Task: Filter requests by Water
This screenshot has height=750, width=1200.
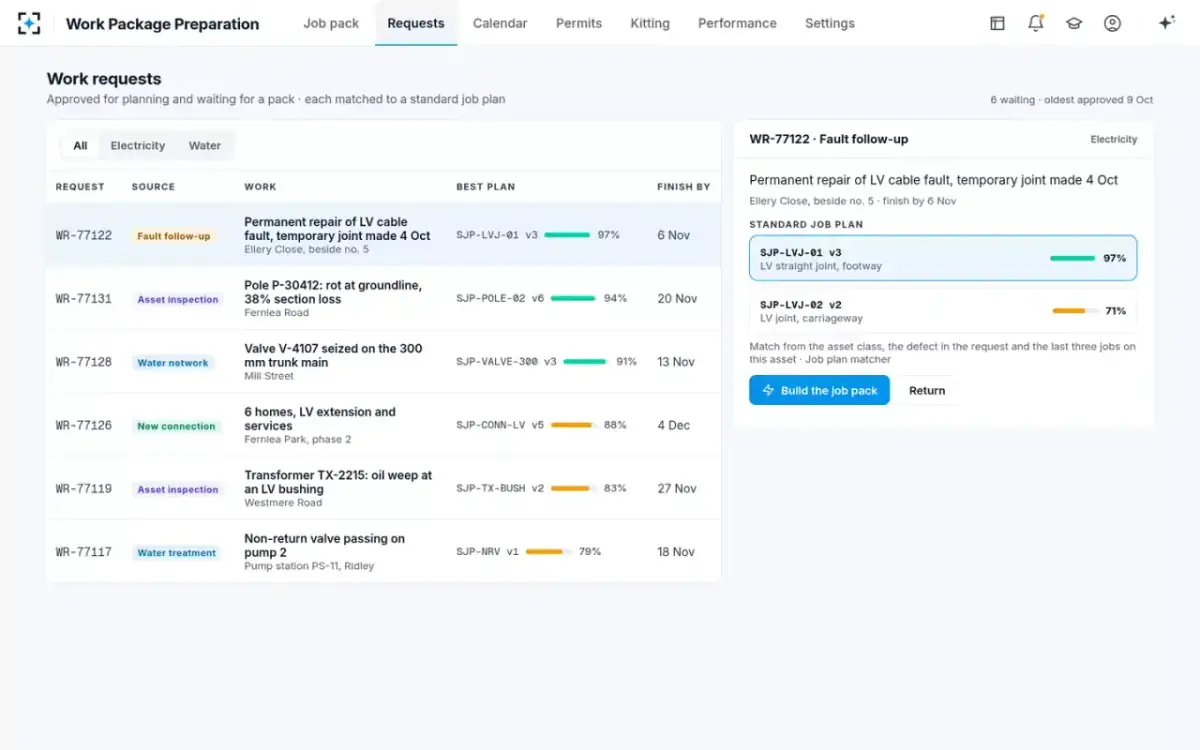Action: pos(205,146)
